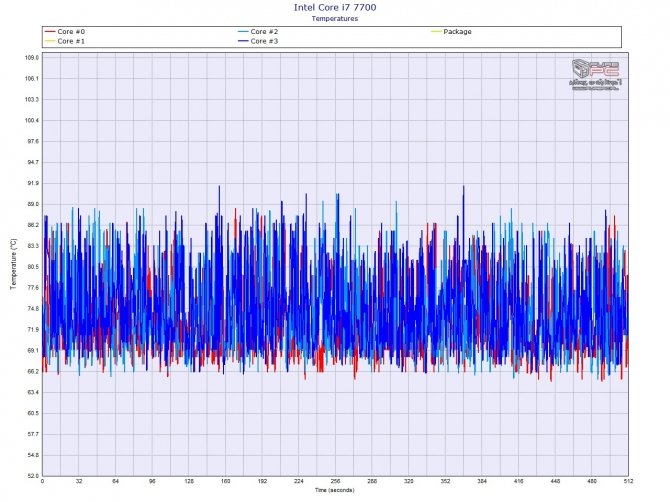
Task: Click the 97.6 y-axis value
Action: click(33, 141)
